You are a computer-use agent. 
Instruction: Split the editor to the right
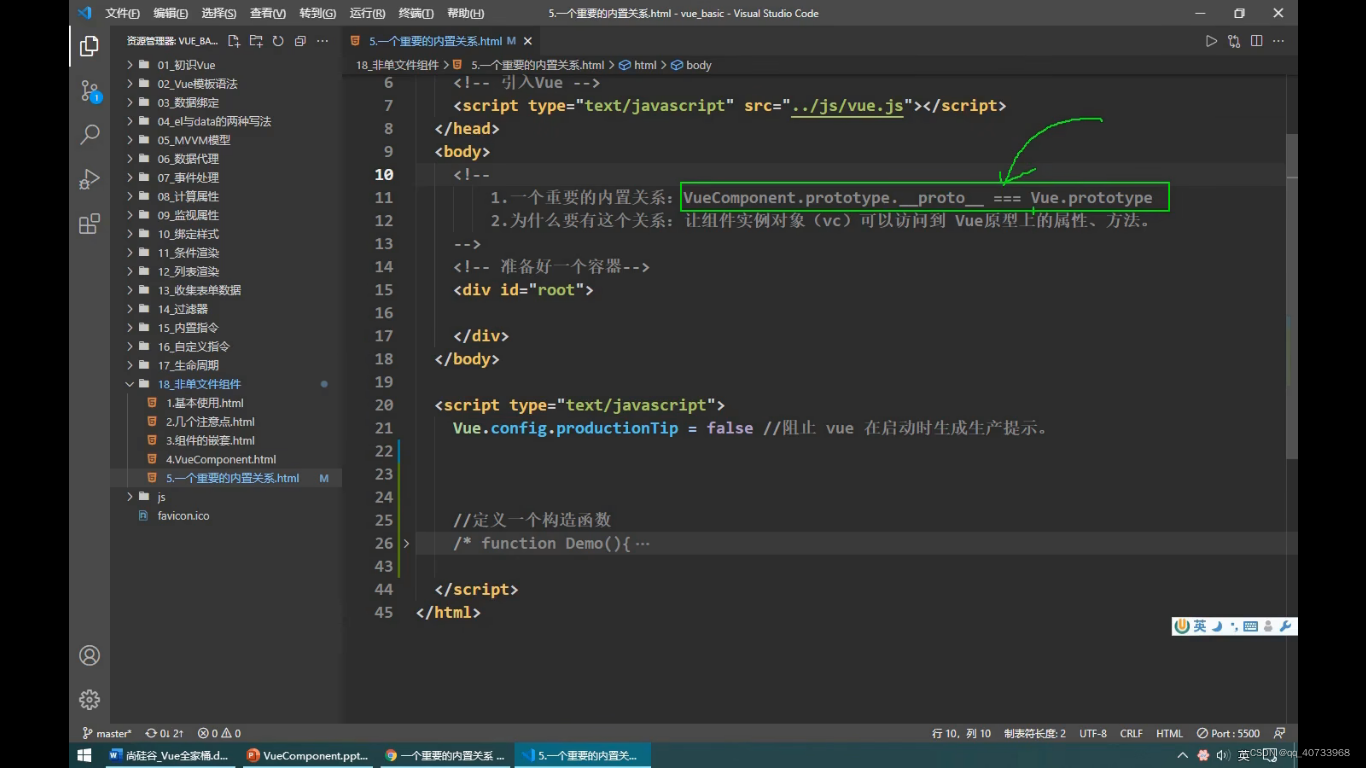[x=1256, y=41]
